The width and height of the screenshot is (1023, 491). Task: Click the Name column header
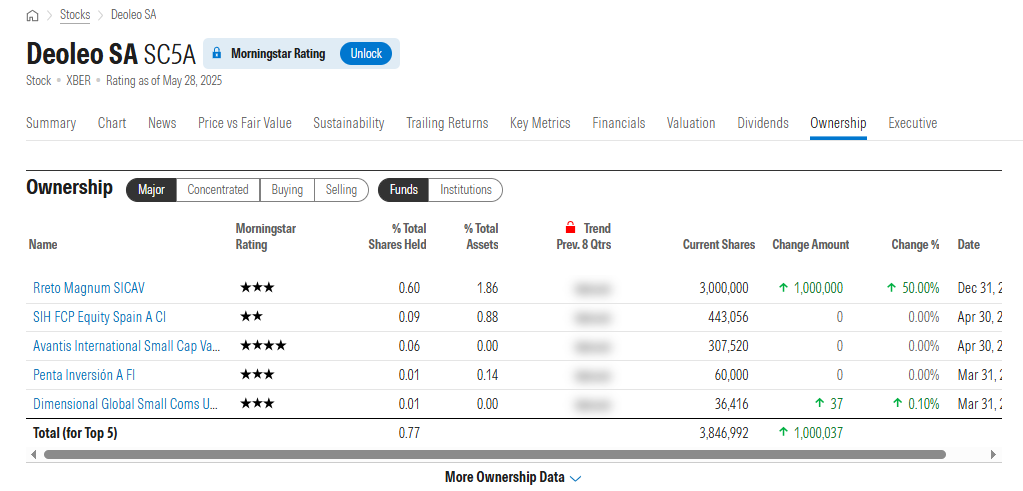tap(43, 245)
